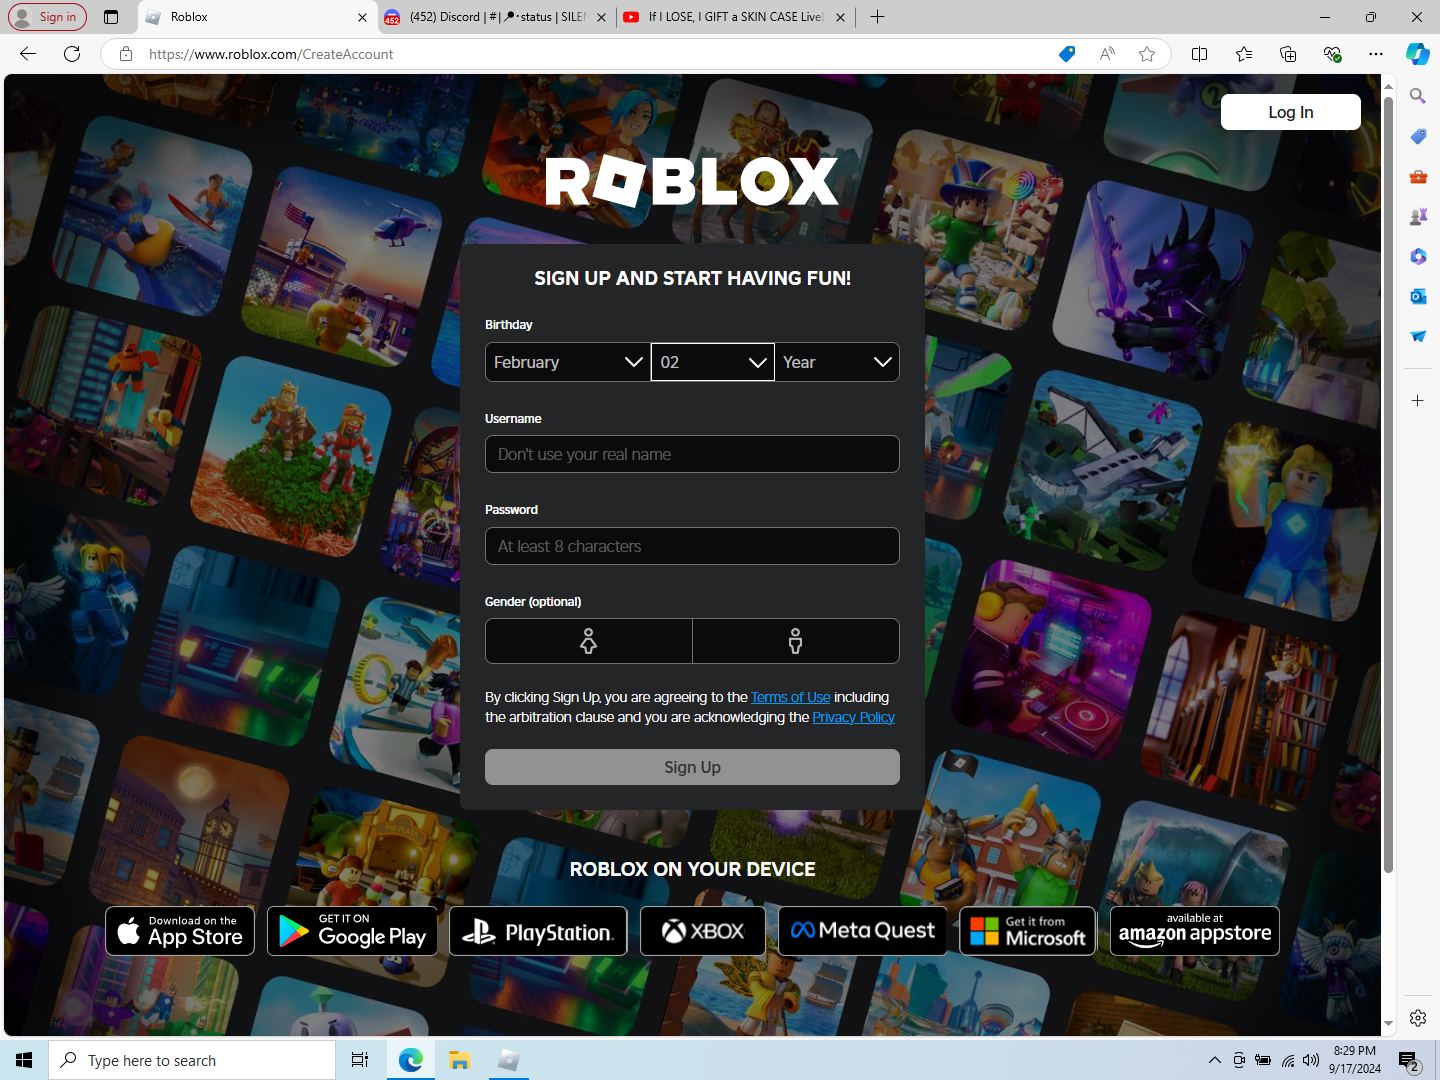1440x1080 pixels.
Task: Click the taskbar search box
Action: click(192, 1060)
